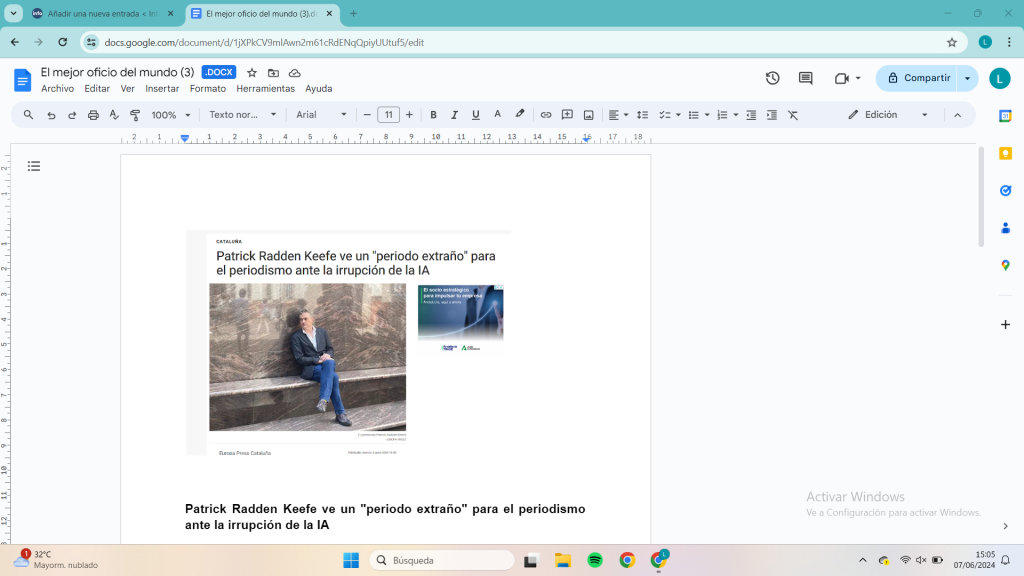Click the insert link icon
The height and width of the screenshot is (576, 1024).
tap(545, 115)
